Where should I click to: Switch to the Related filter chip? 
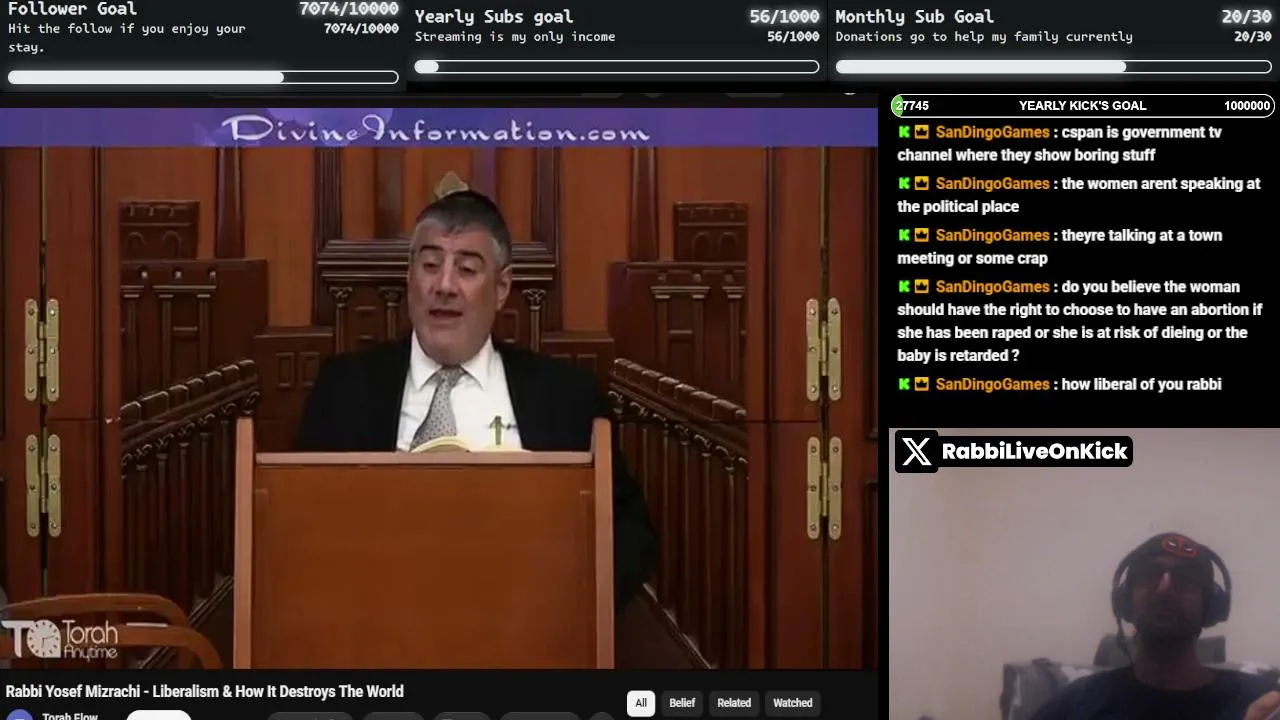point(734,703)
